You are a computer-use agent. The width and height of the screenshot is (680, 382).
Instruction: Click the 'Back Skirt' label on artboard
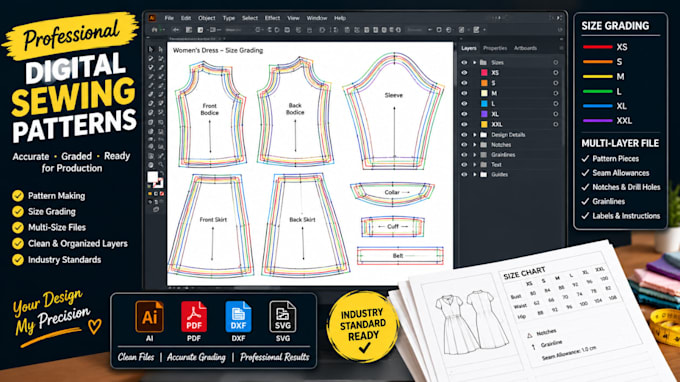(302, 220)
